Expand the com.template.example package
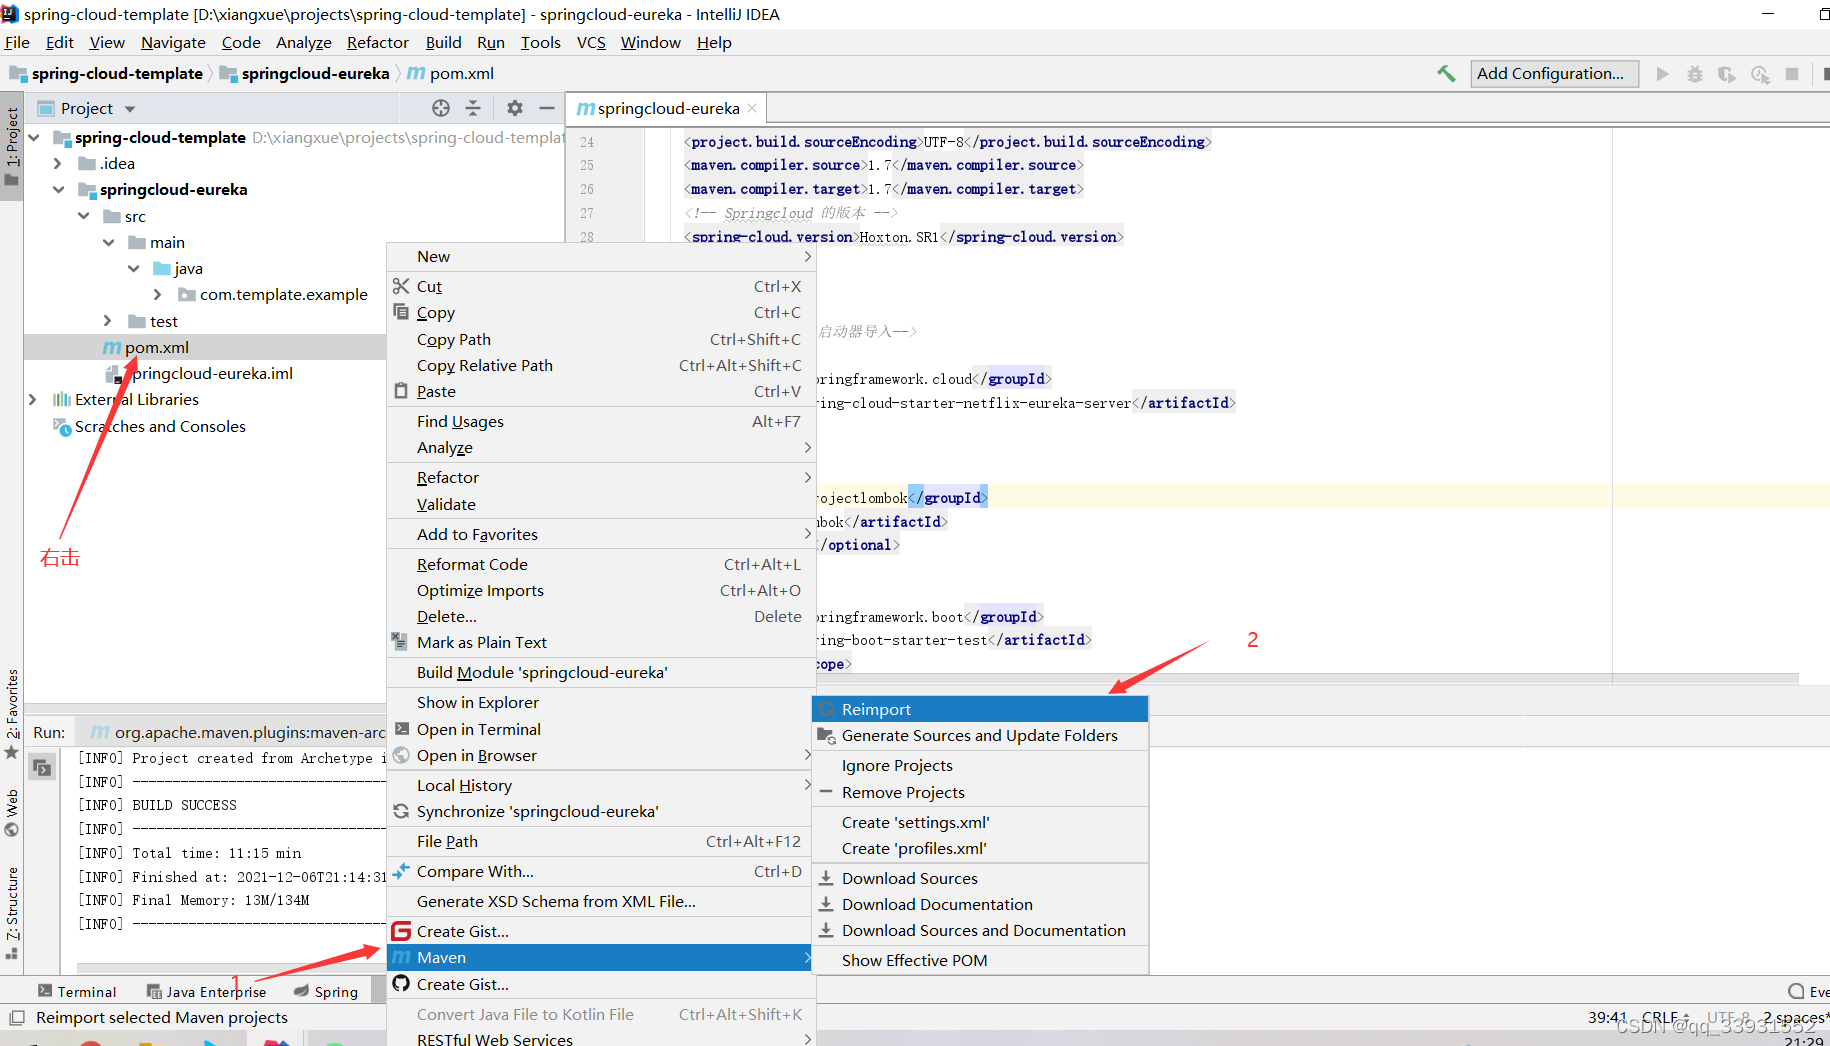 click(x=158, y=294)
